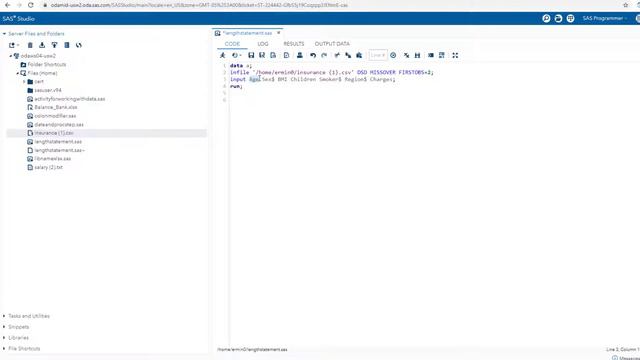The width and height of the screenshot is (640, 360).
Task: Bookmark the page with the star icon
Action: 626,5
